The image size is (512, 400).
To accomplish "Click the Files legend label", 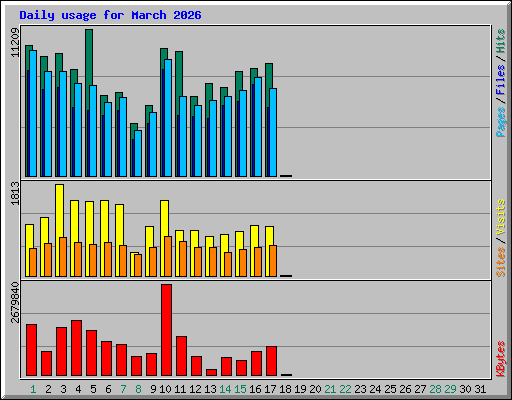I will pos(500,79).
